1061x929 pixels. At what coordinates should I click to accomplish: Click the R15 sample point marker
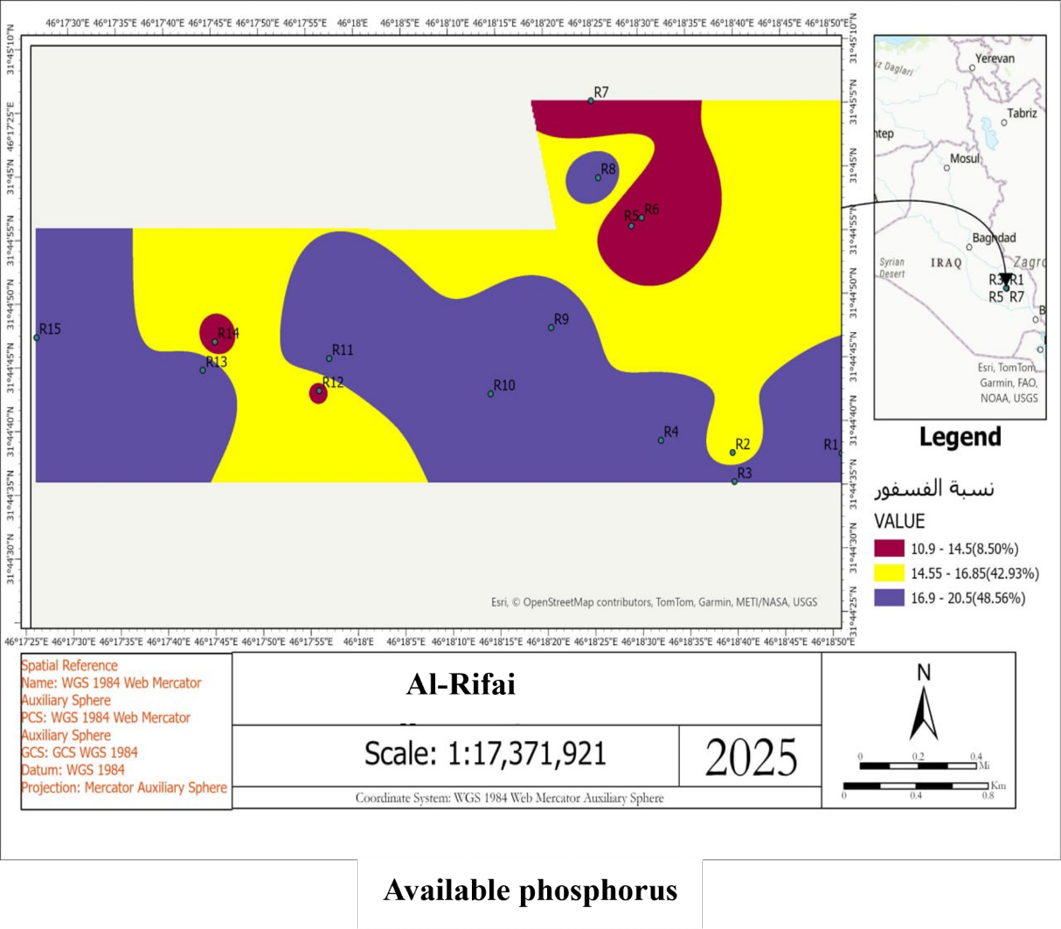click(37, 338)
